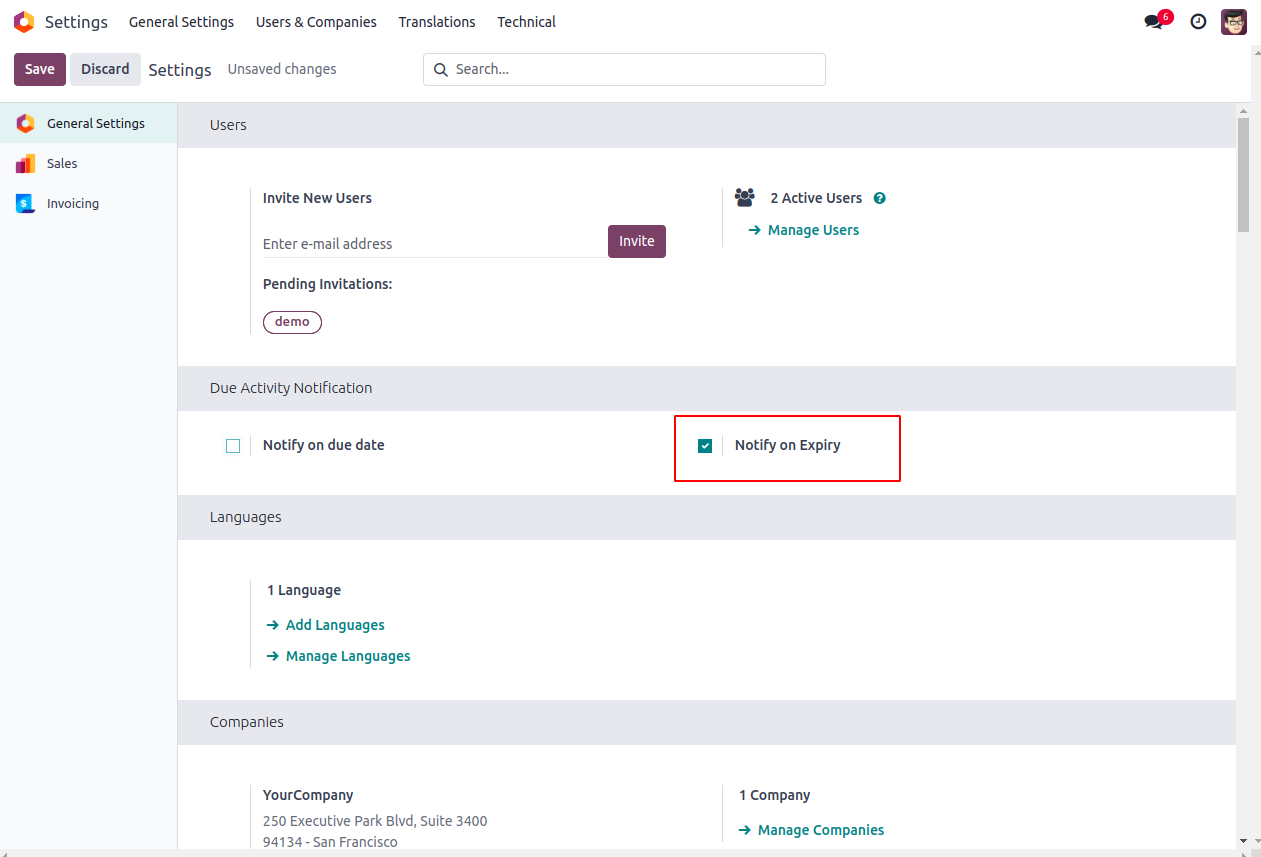The height and width of the screenshot is (857, 1261).
Task: Open the discuss messages icon
Action: pyautogui.click(x=1154, y=22)
